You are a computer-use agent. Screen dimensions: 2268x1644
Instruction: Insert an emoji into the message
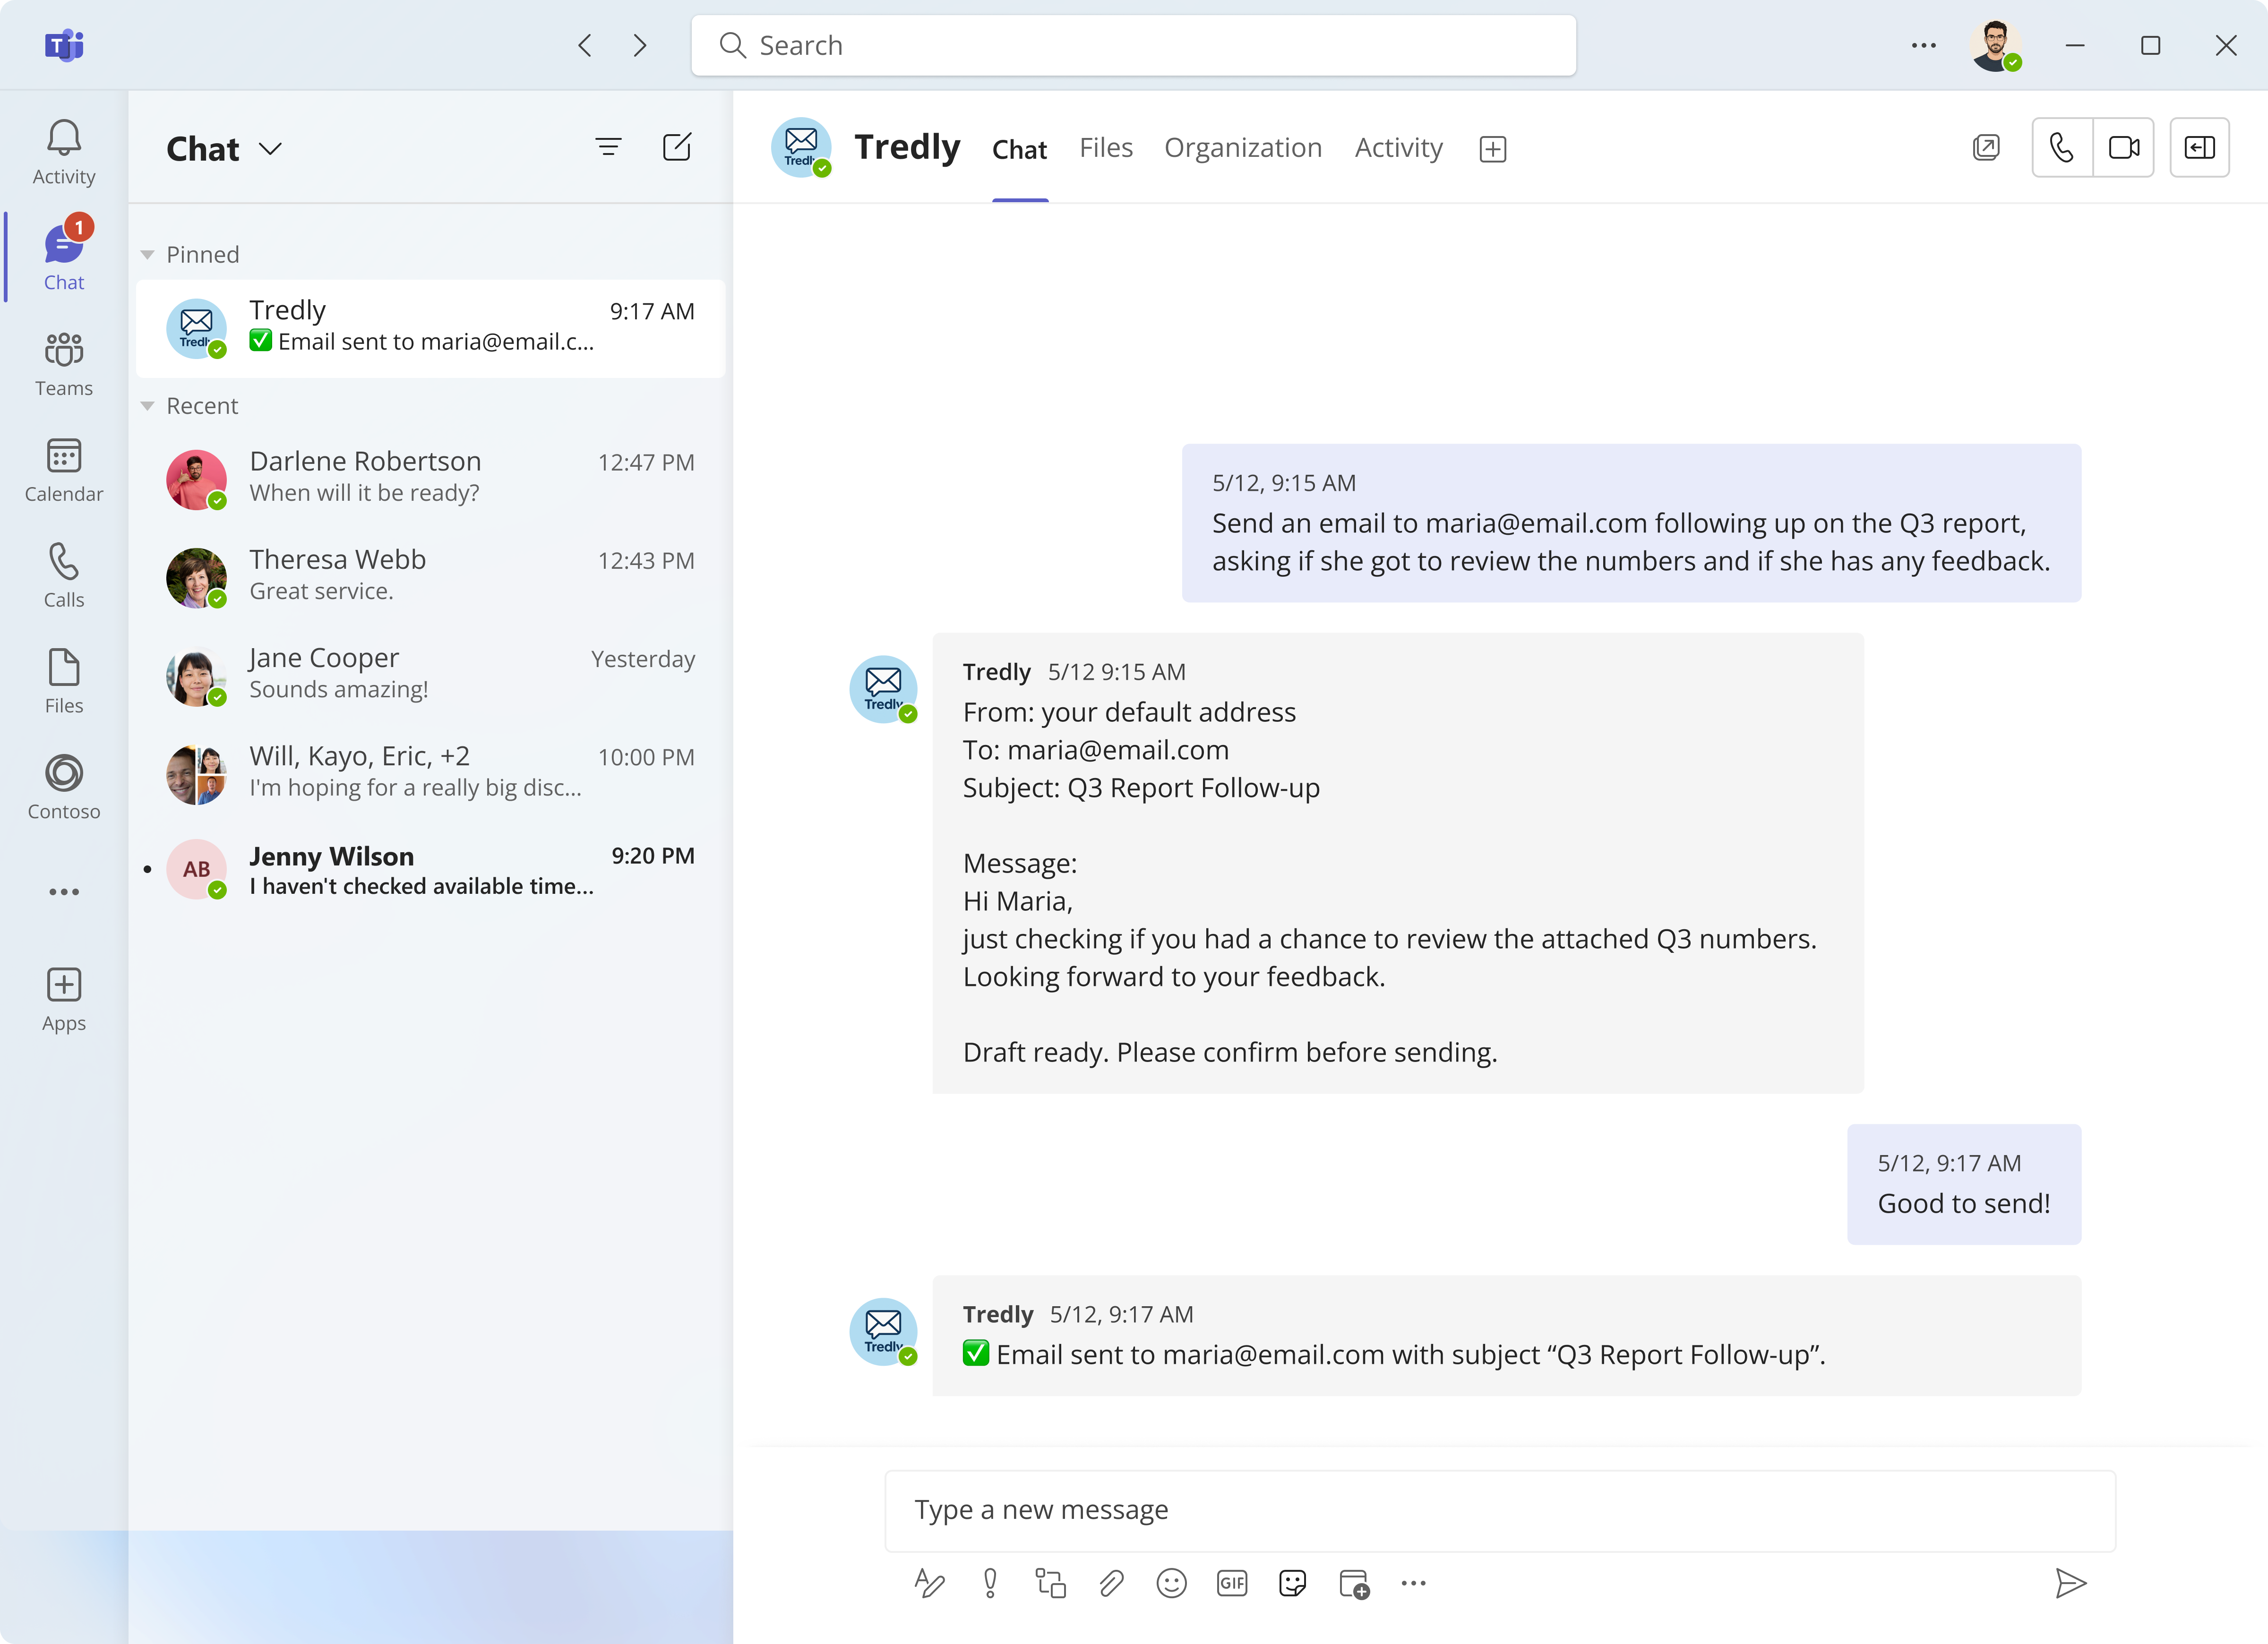point(1171,1583)
